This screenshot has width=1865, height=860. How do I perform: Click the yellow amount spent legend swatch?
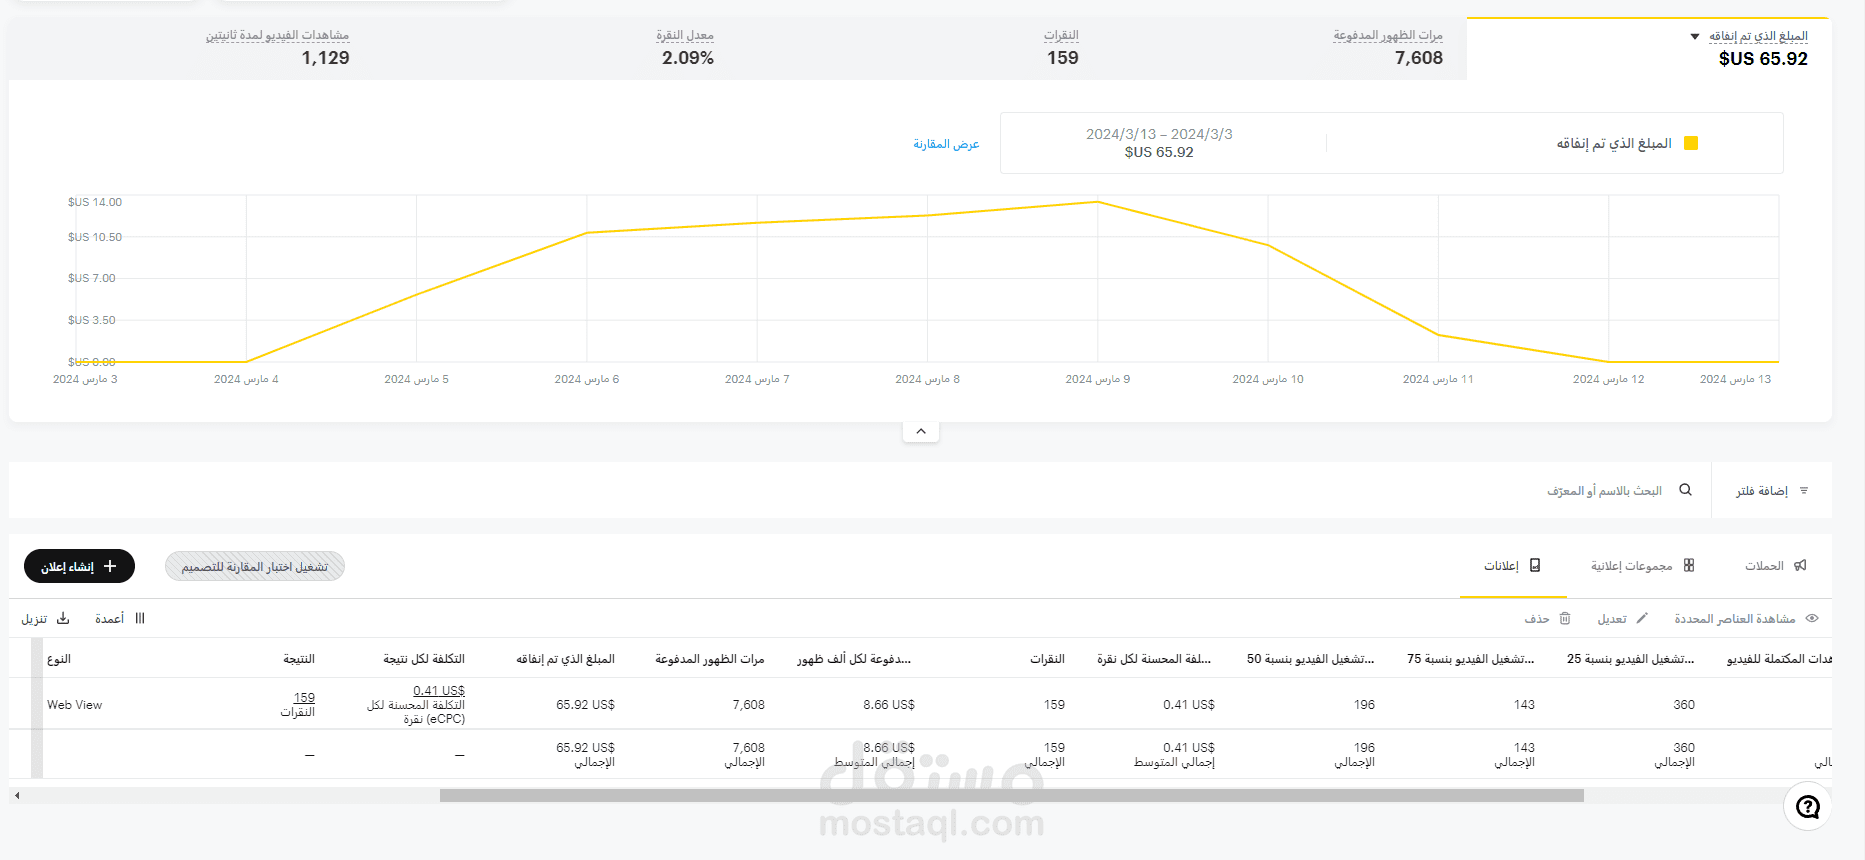[1691, 143]
